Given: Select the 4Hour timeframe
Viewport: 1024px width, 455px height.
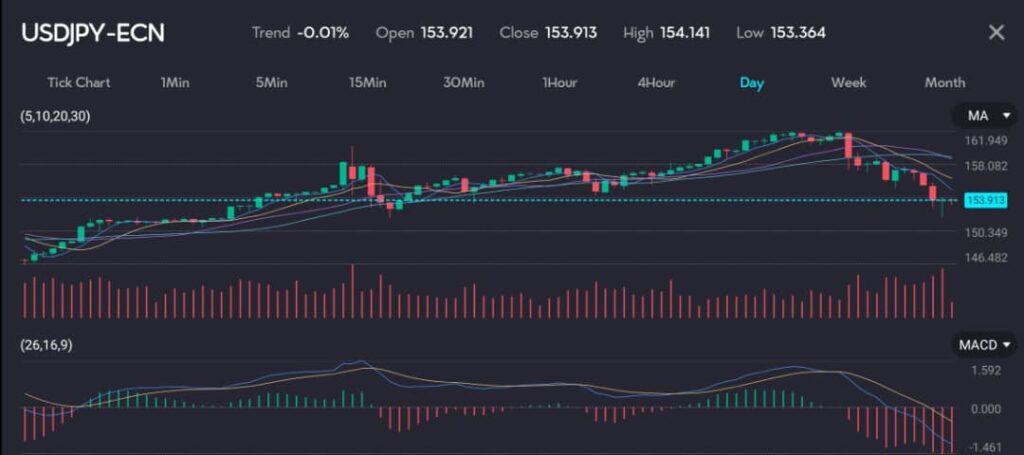Looking at the screenshot, I should pos(656,82).
